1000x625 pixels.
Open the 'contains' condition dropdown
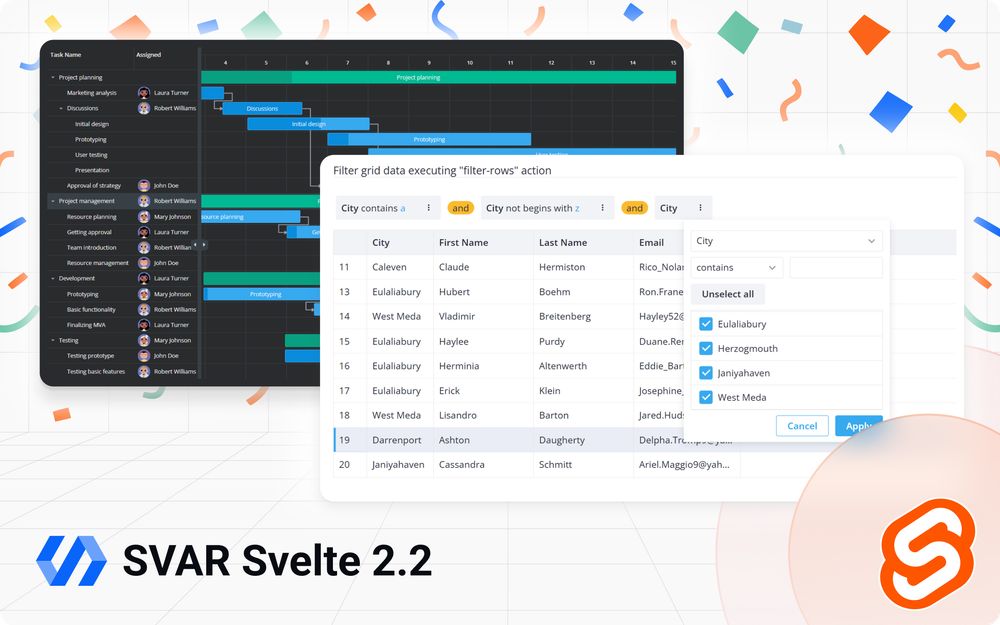(x=737, y=268)
